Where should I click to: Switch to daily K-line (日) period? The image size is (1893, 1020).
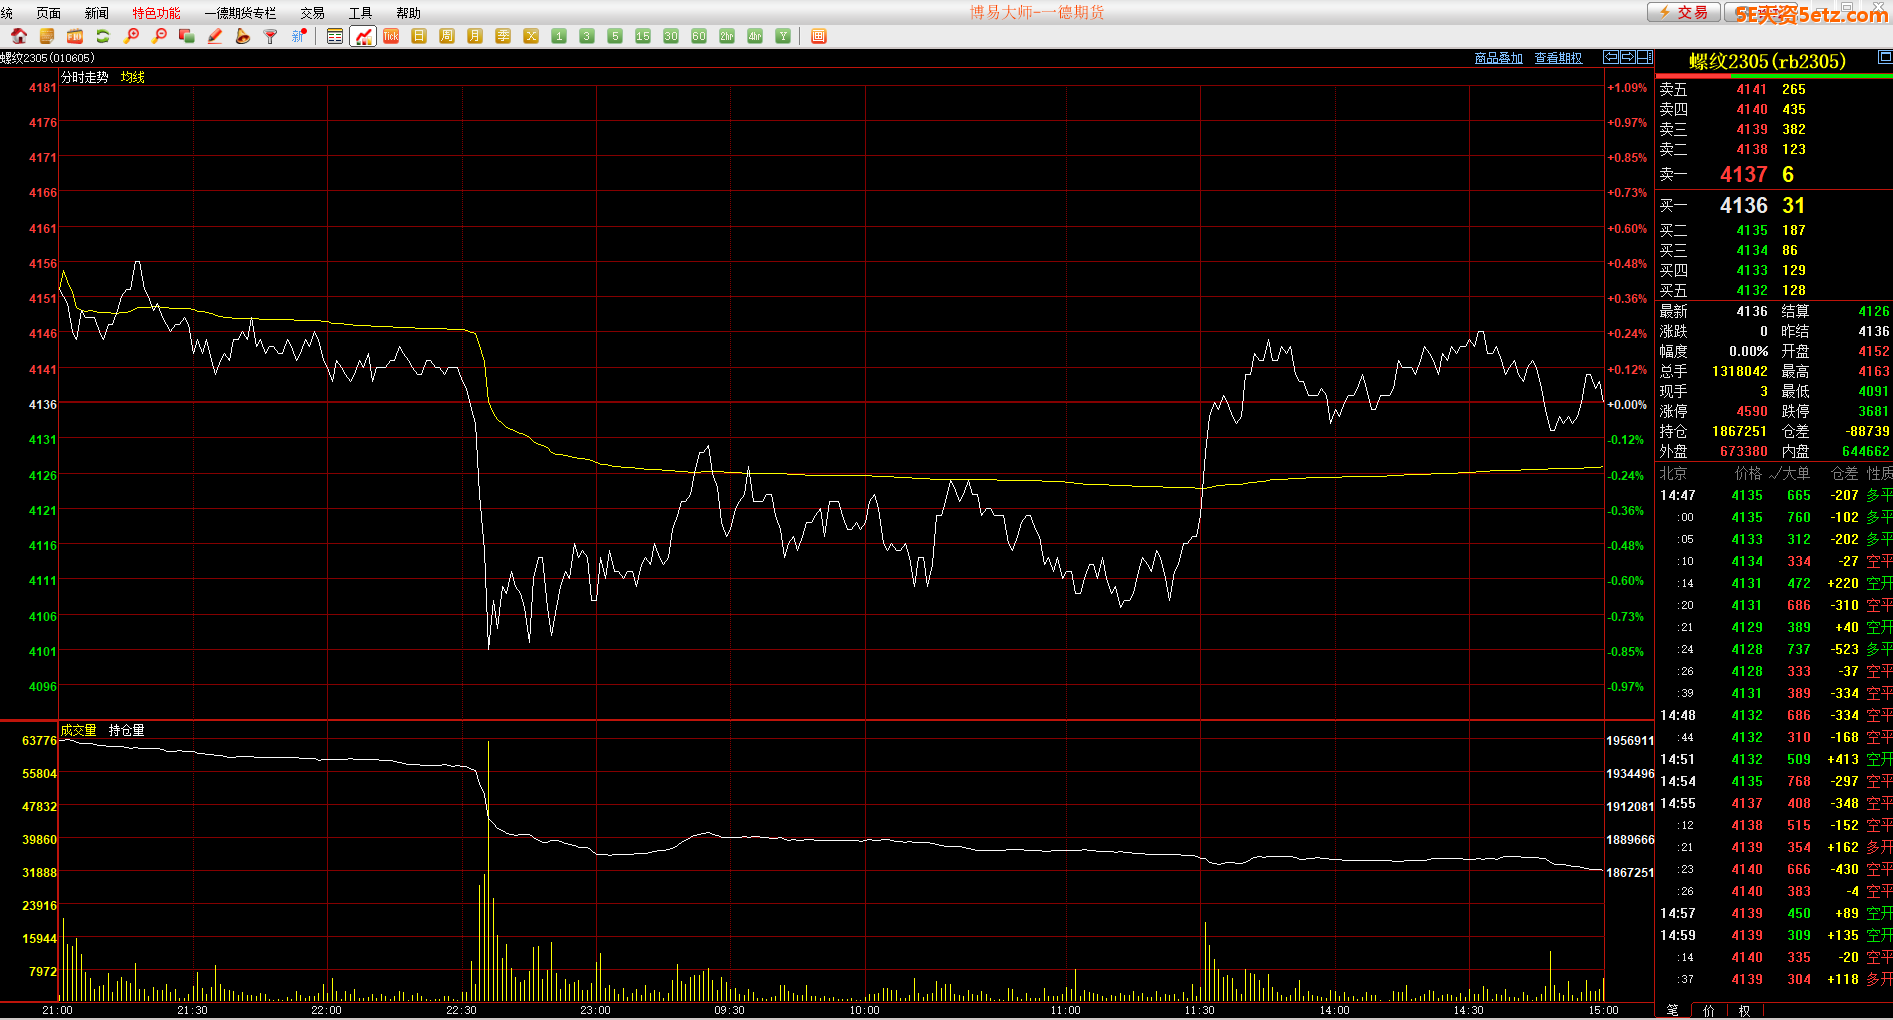[419, 36]
